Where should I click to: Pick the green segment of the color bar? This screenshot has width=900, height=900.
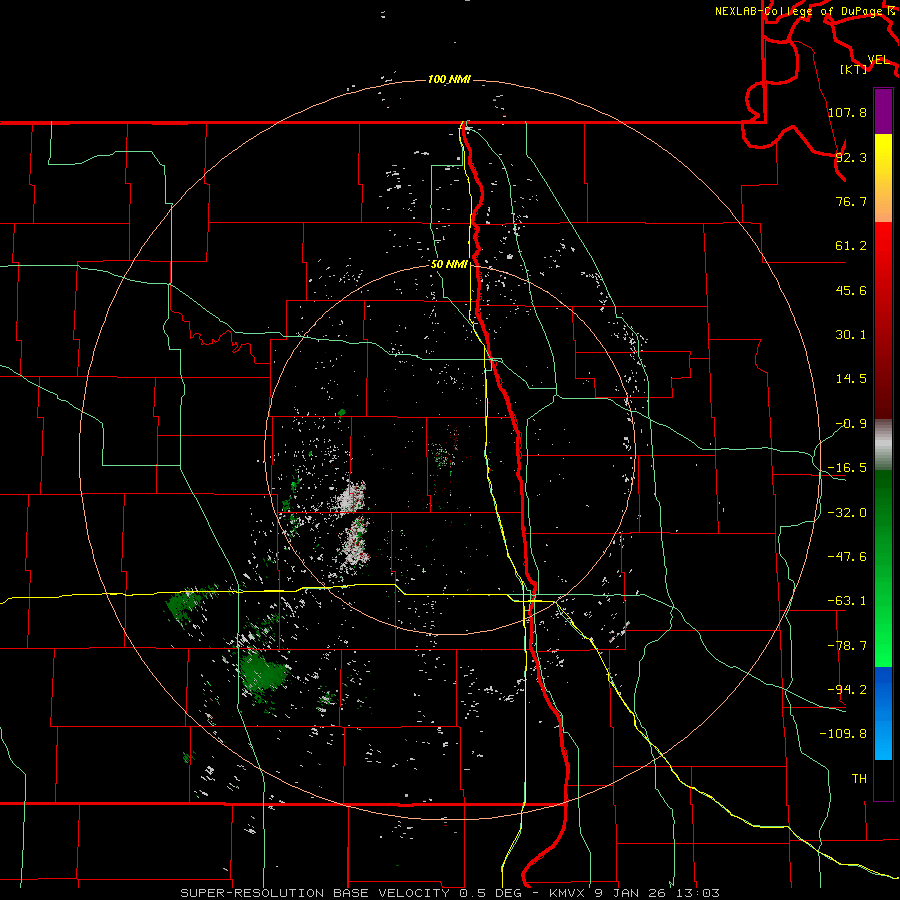pos(883,568)
